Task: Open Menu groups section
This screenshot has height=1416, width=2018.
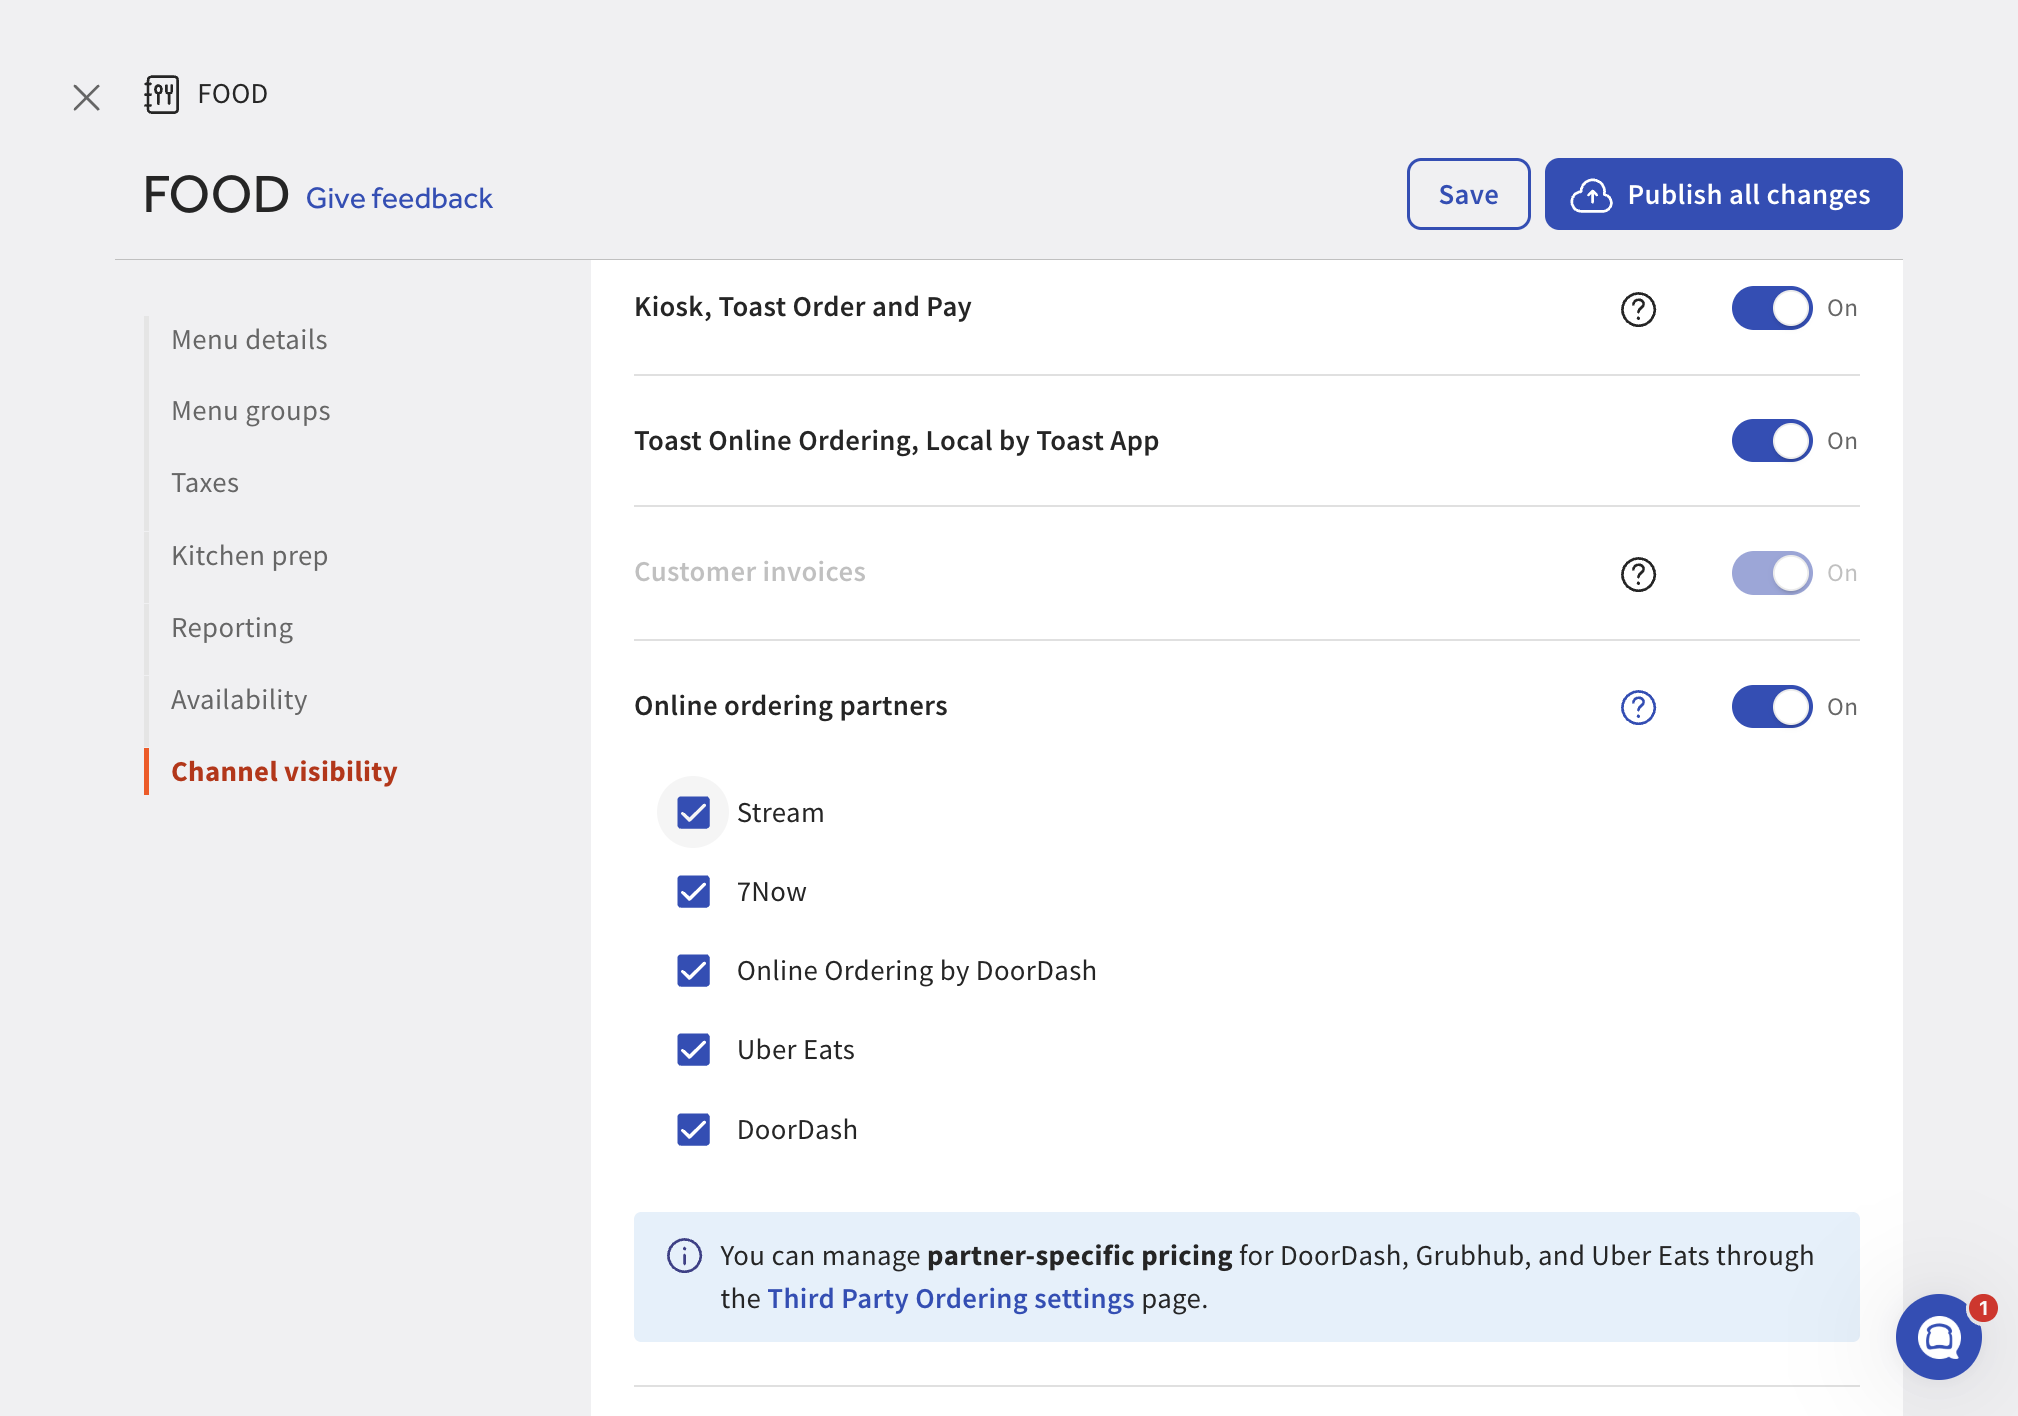Action: pos(251,411)
